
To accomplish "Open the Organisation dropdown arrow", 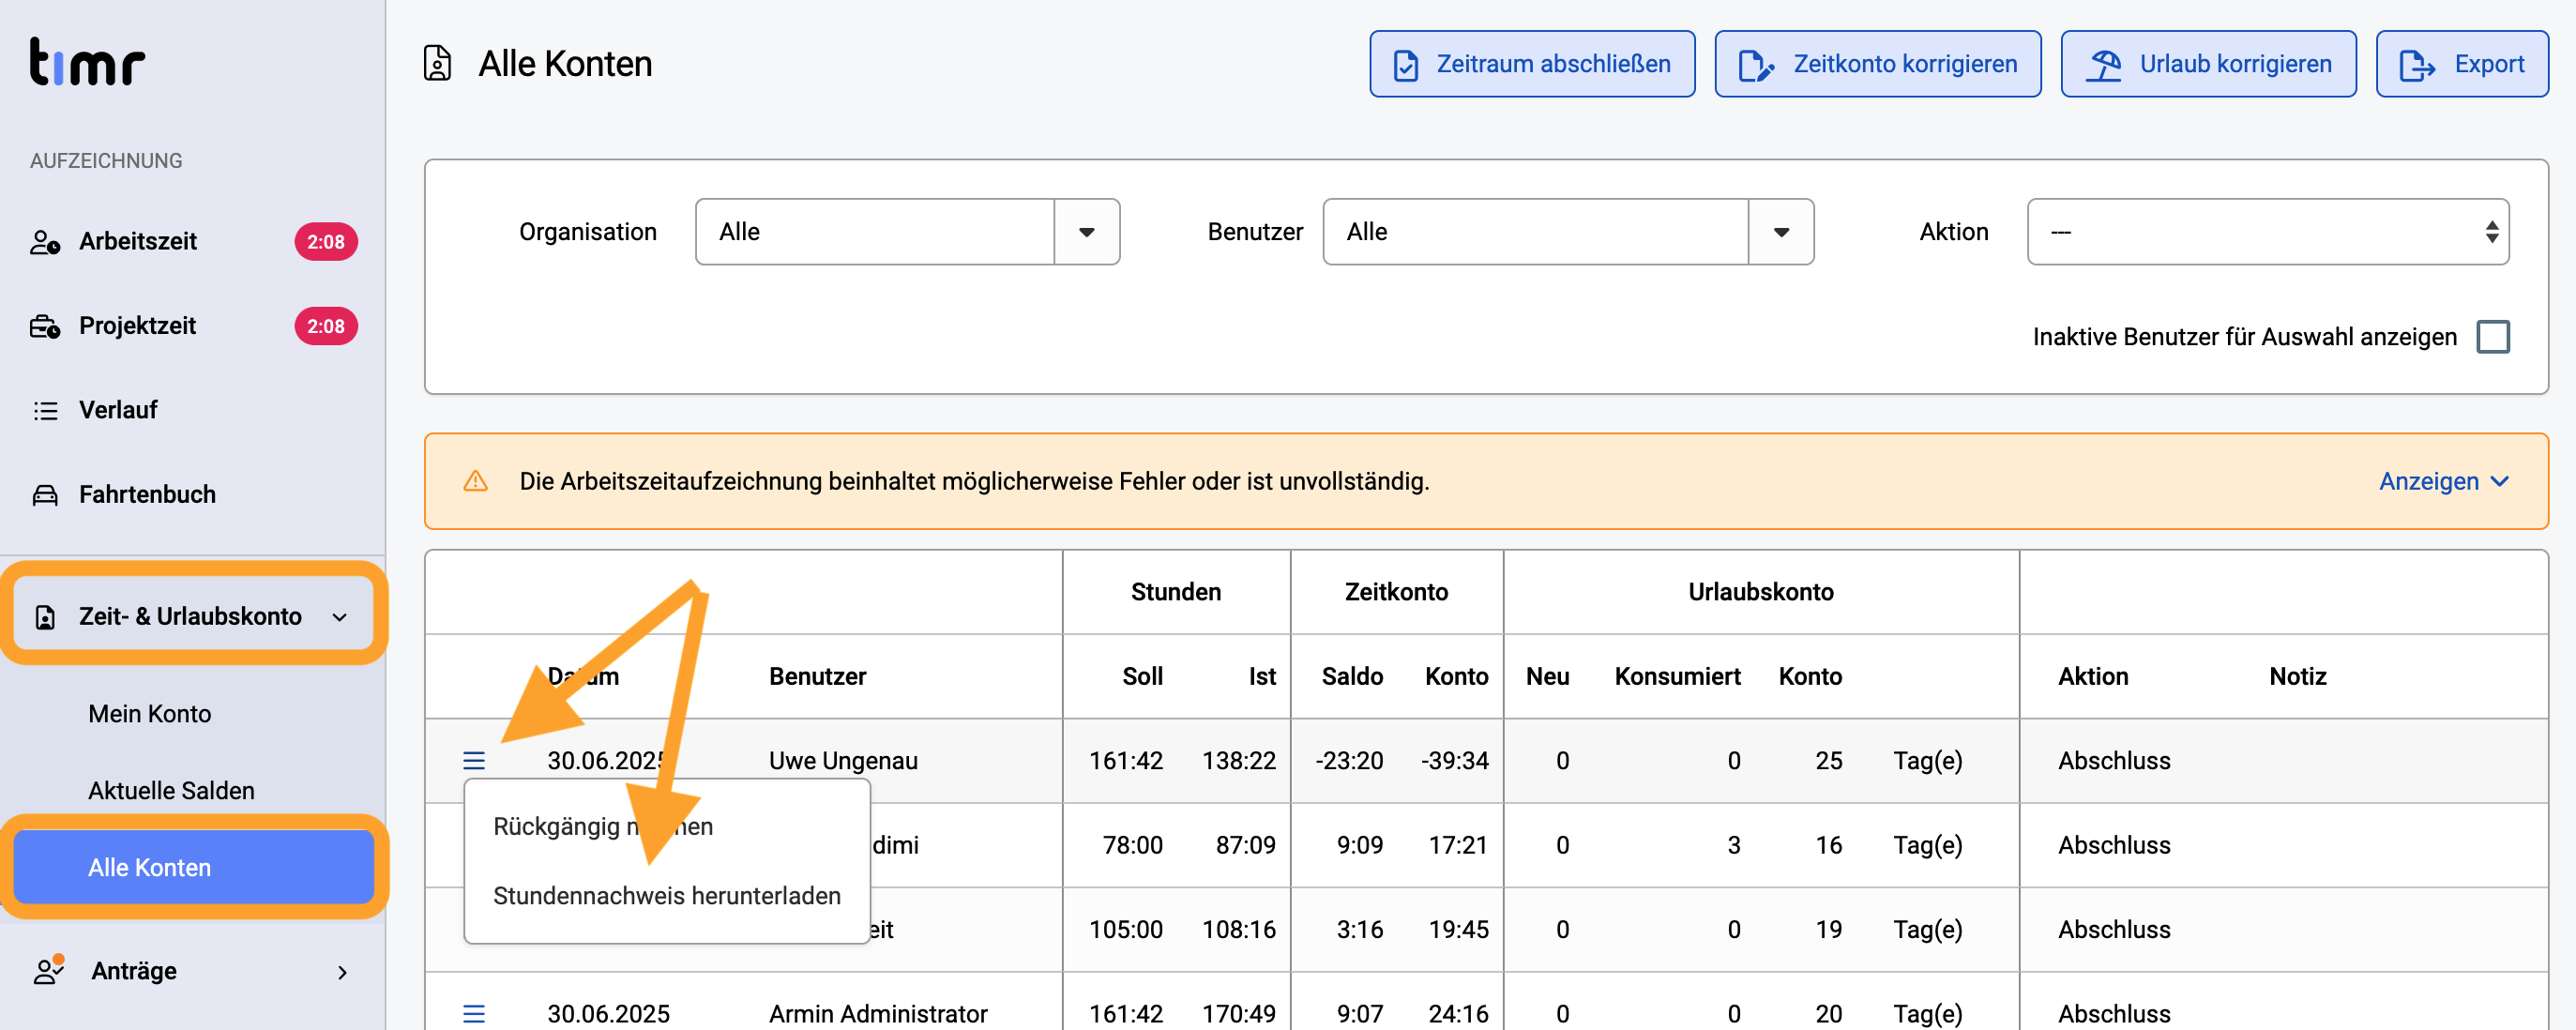I will click(x=1087, y=232).
